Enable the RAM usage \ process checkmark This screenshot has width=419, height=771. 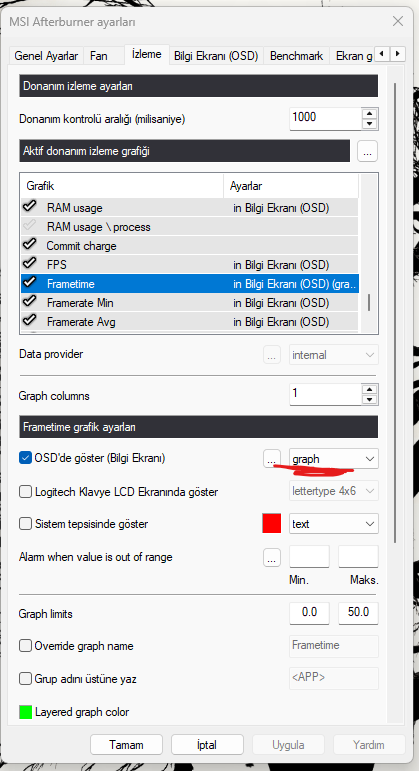pyautogui.click(x=30, y=226)
